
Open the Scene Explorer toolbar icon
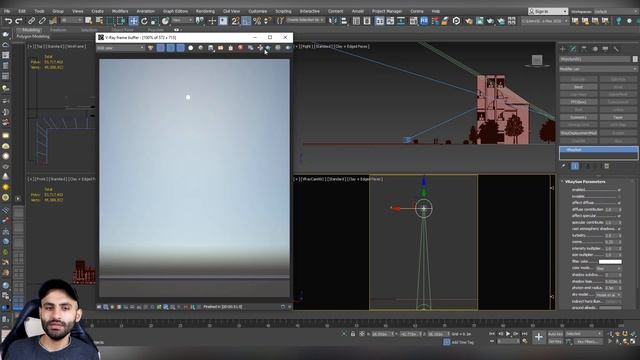coord(356,21)
